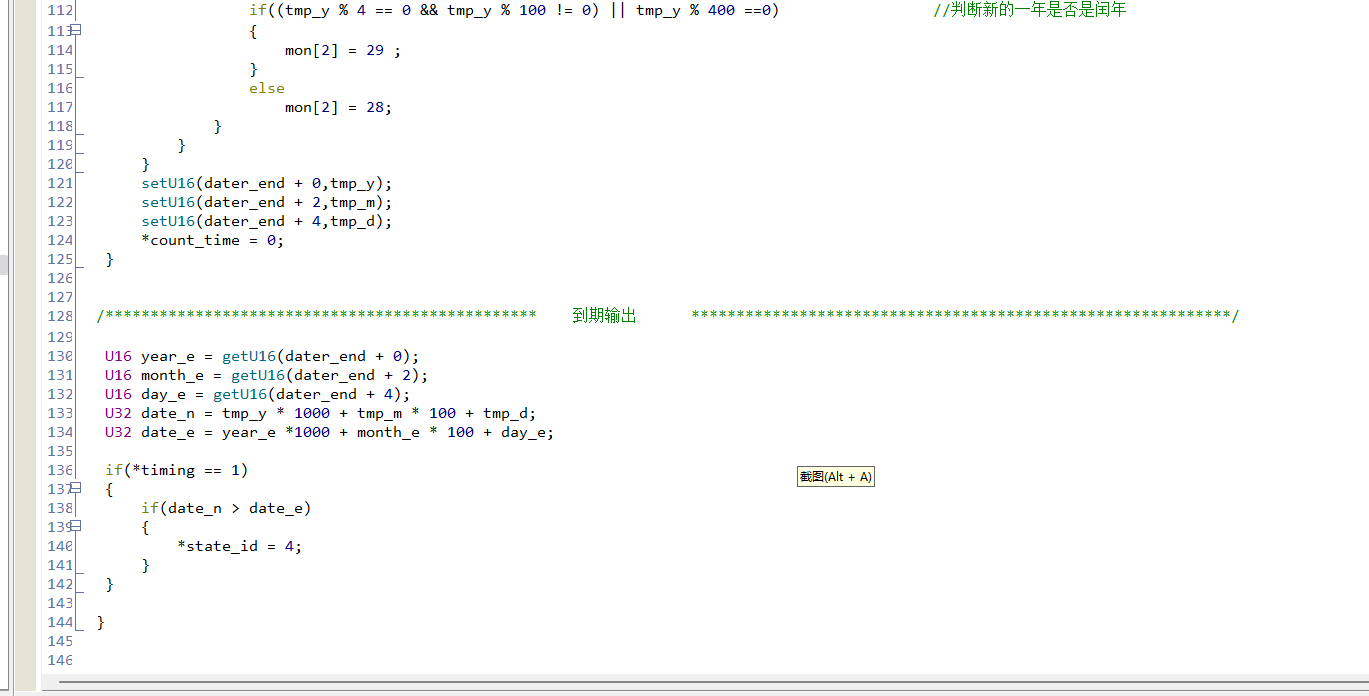Click the 'U32 date_e' declaration line
The image size is (1369, 696).
click(329, 432)
